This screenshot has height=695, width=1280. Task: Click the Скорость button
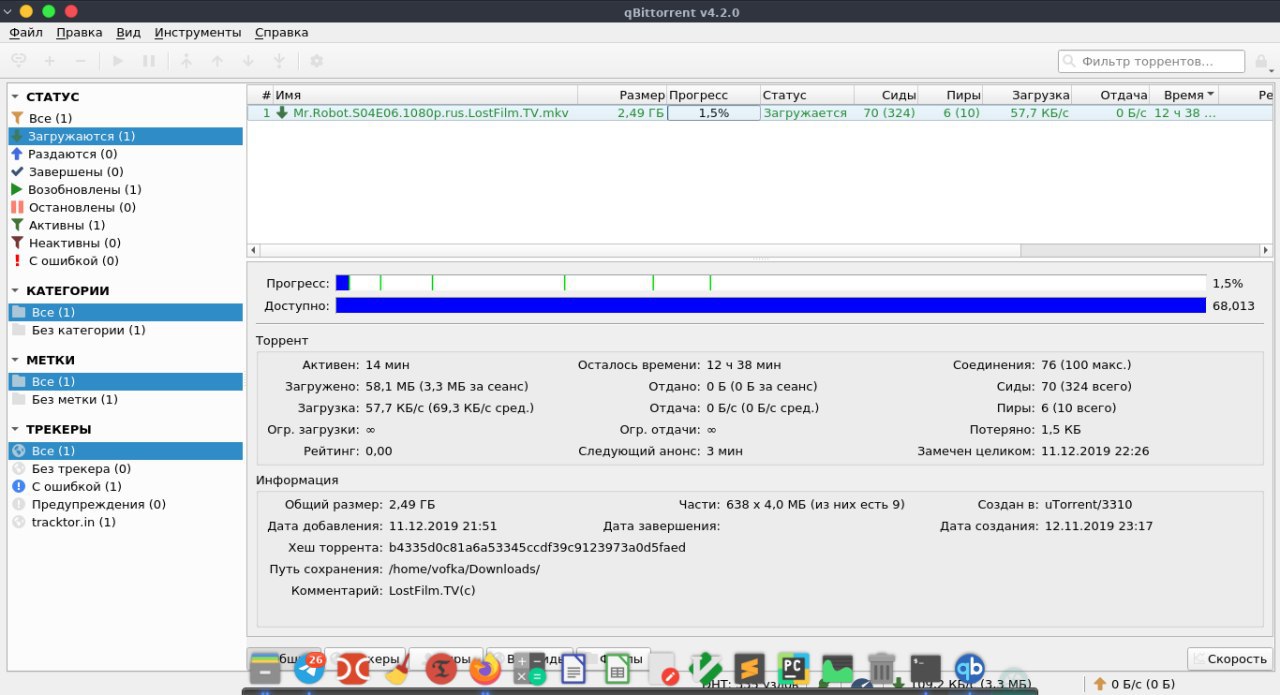point(1229,659)
